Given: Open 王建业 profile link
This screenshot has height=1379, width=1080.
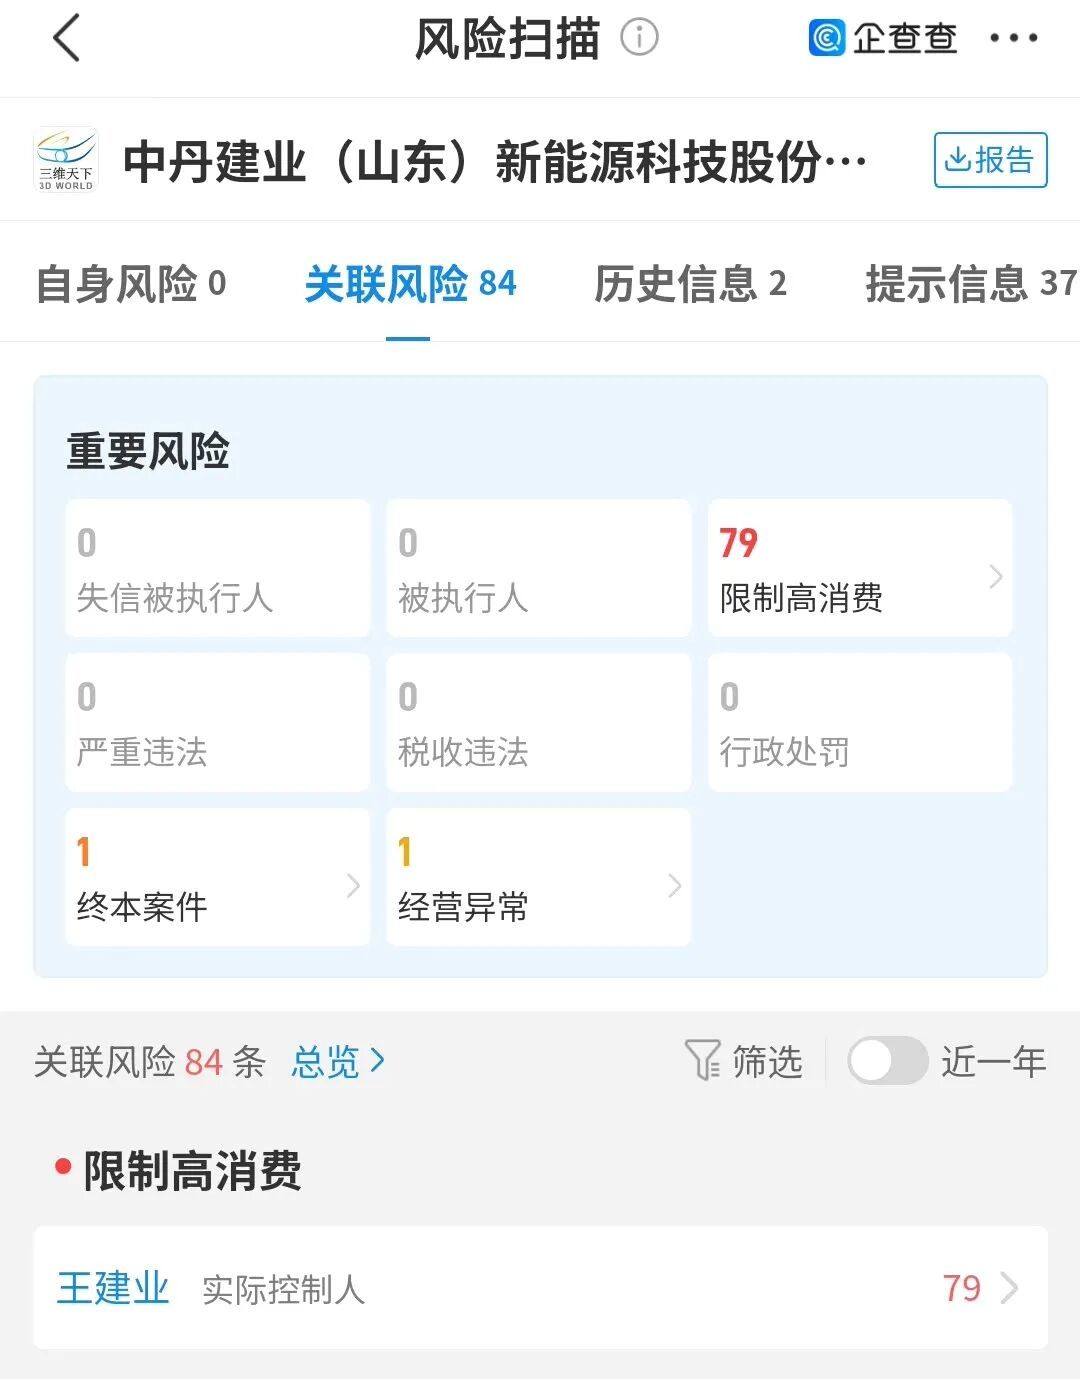Looking at the screenshot, I should [113, 1288].
